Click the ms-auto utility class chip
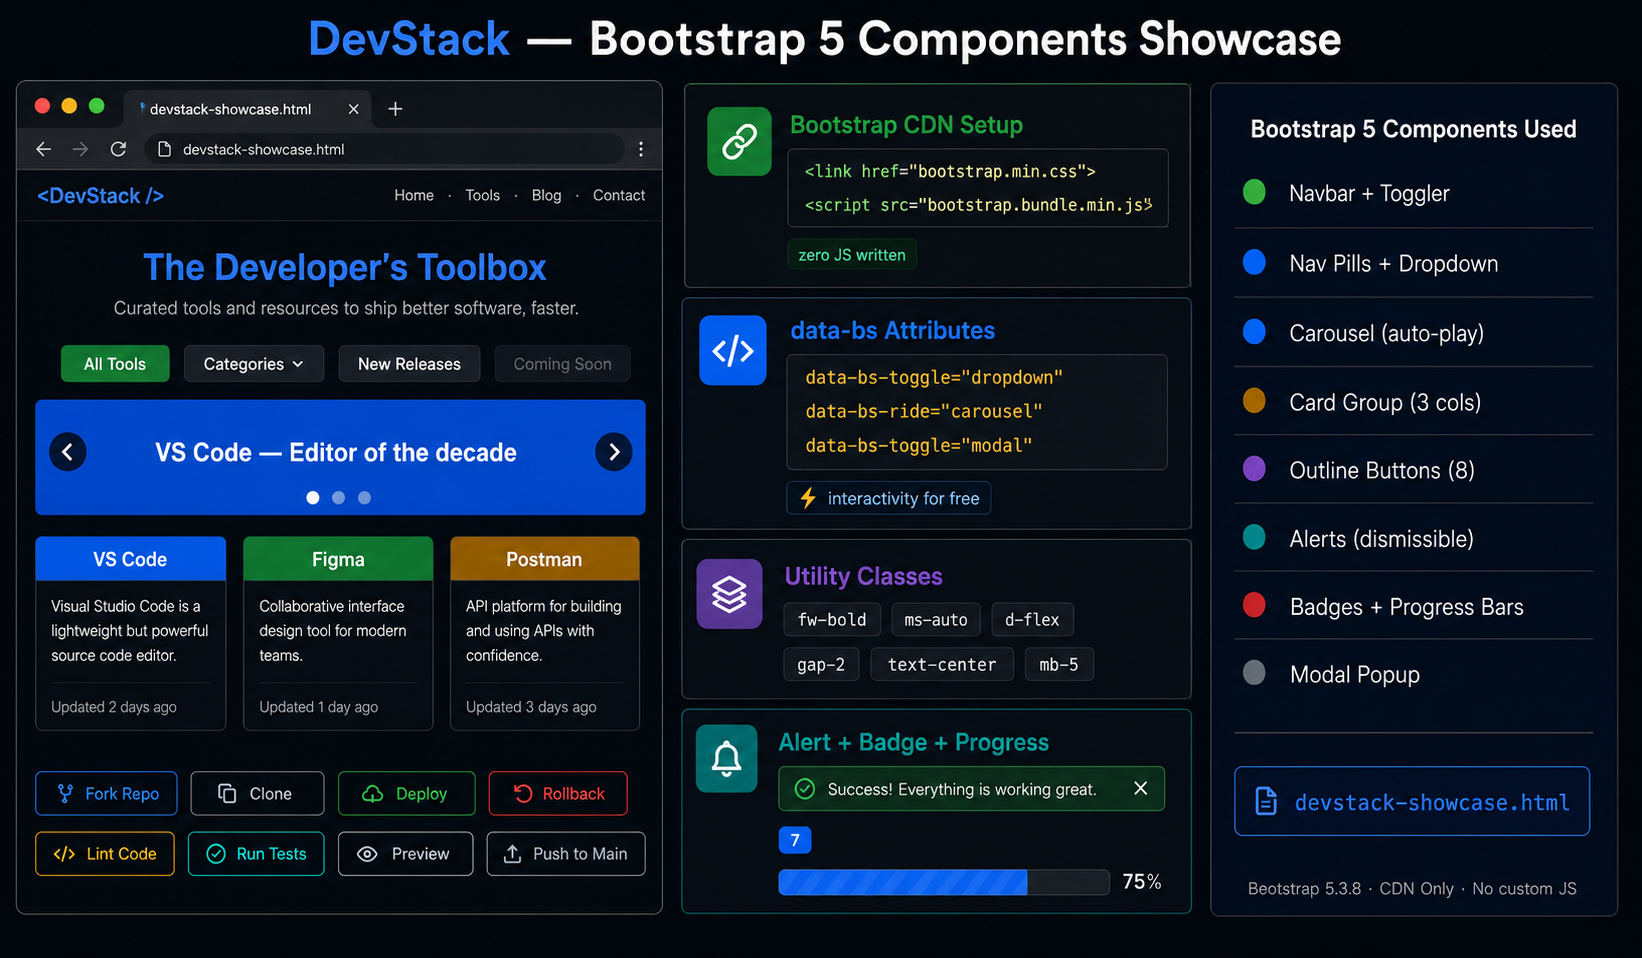 pyautogui.click(x=936, y=620)
